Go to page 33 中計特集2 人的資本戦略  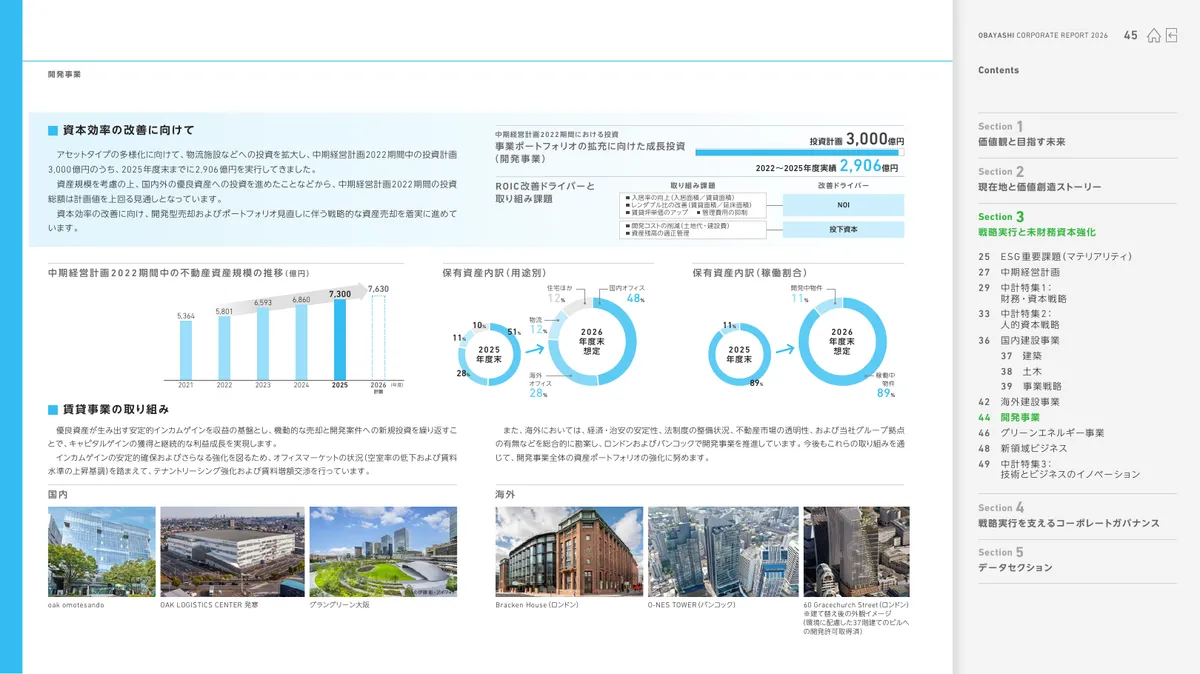point(1019,319)
